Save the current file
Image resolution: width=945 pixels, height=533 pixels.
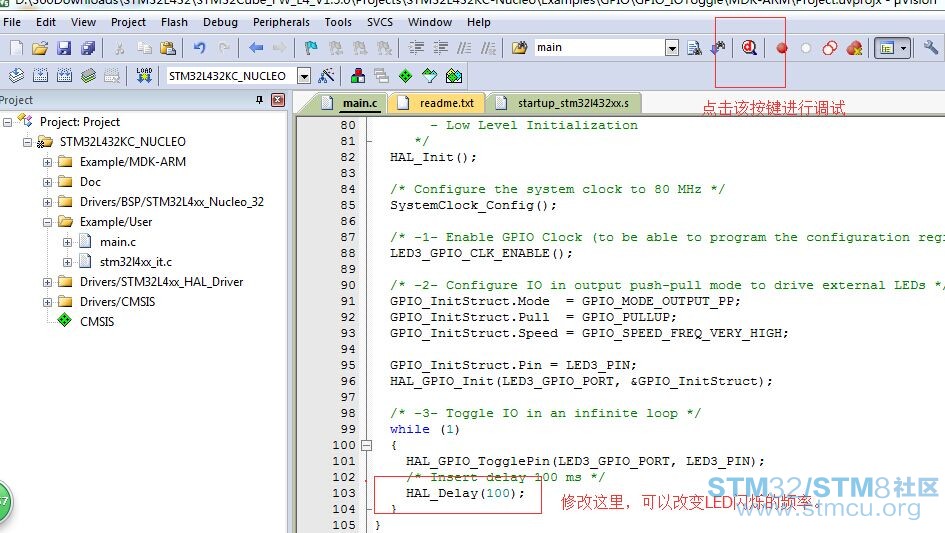64,48
